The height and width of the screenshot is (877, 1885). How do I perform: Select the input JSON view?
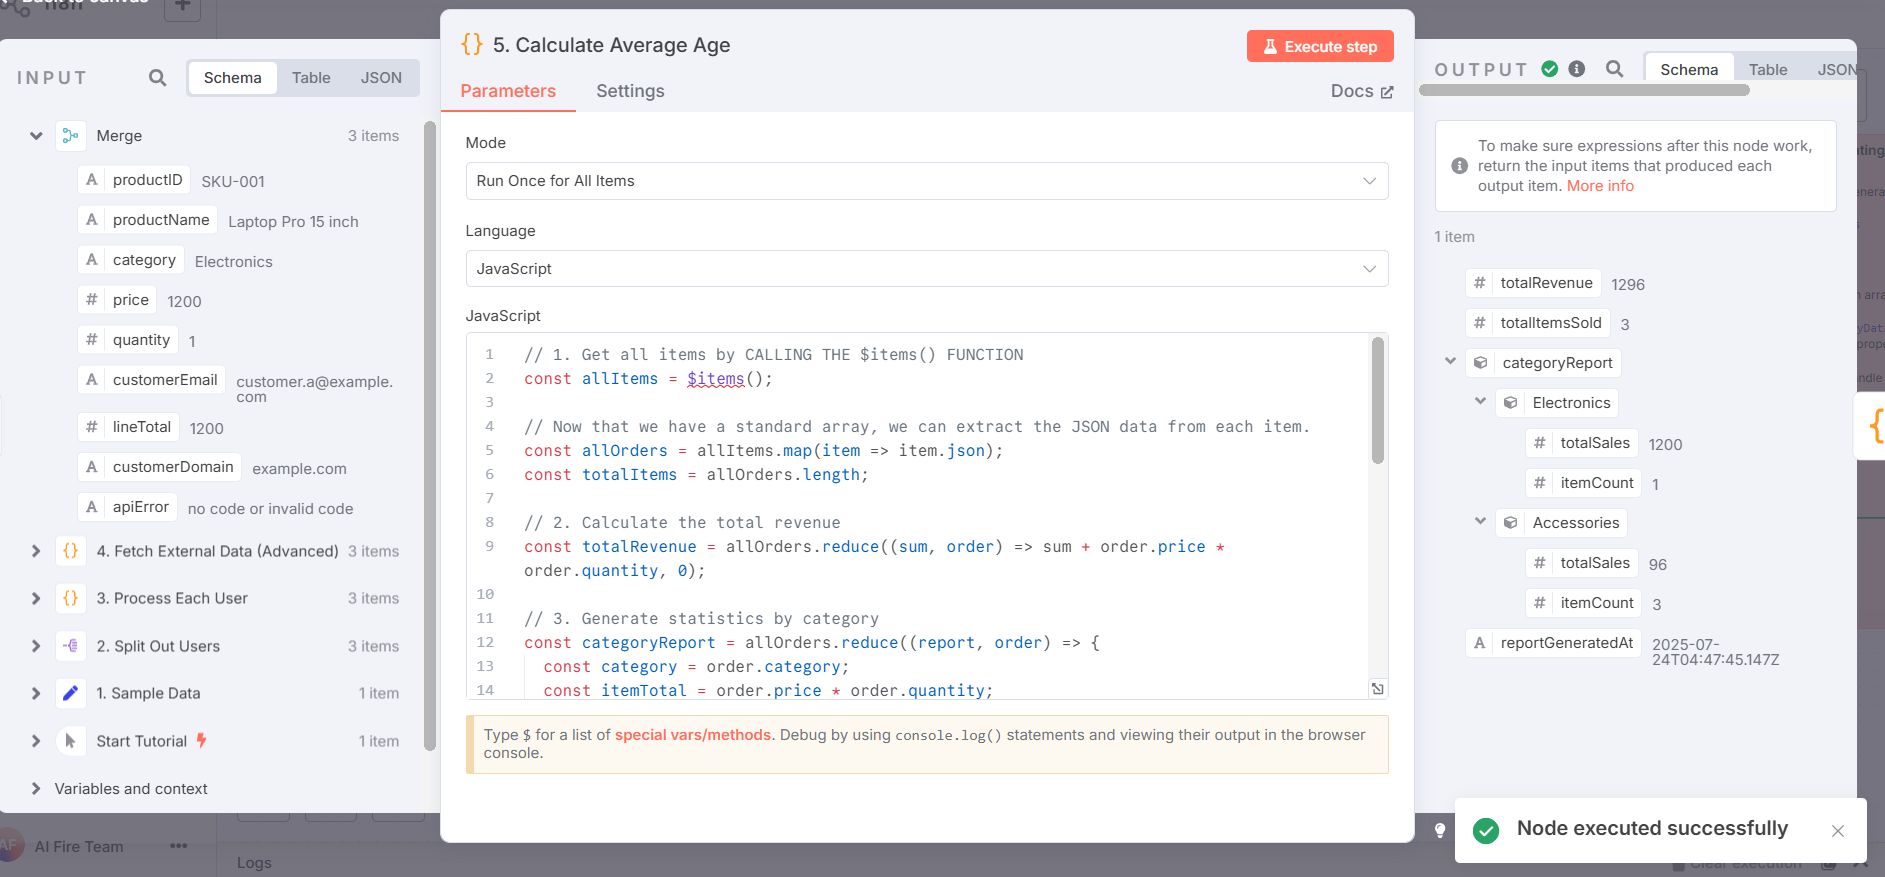[x=381, y=77]
